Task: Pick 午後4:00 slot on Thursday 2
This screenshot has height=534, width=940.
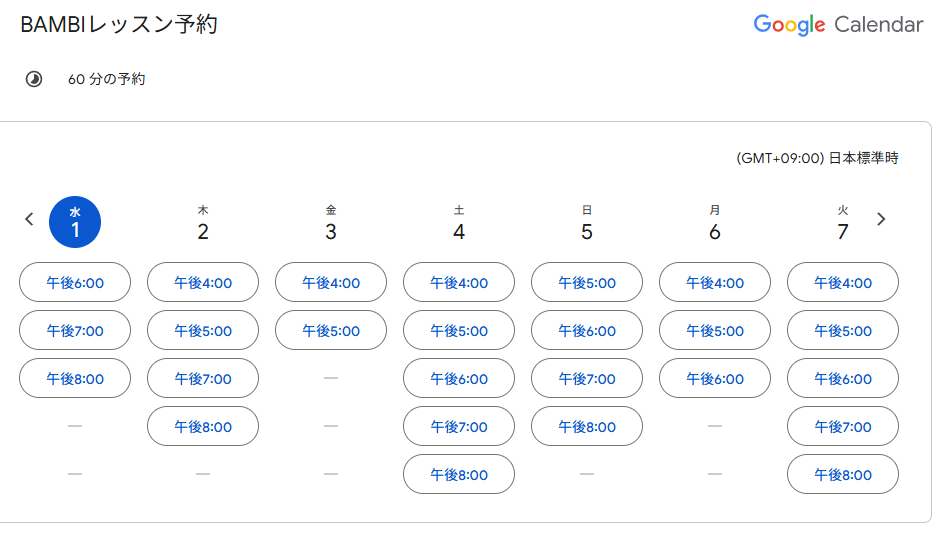Action: coord(203,283)
